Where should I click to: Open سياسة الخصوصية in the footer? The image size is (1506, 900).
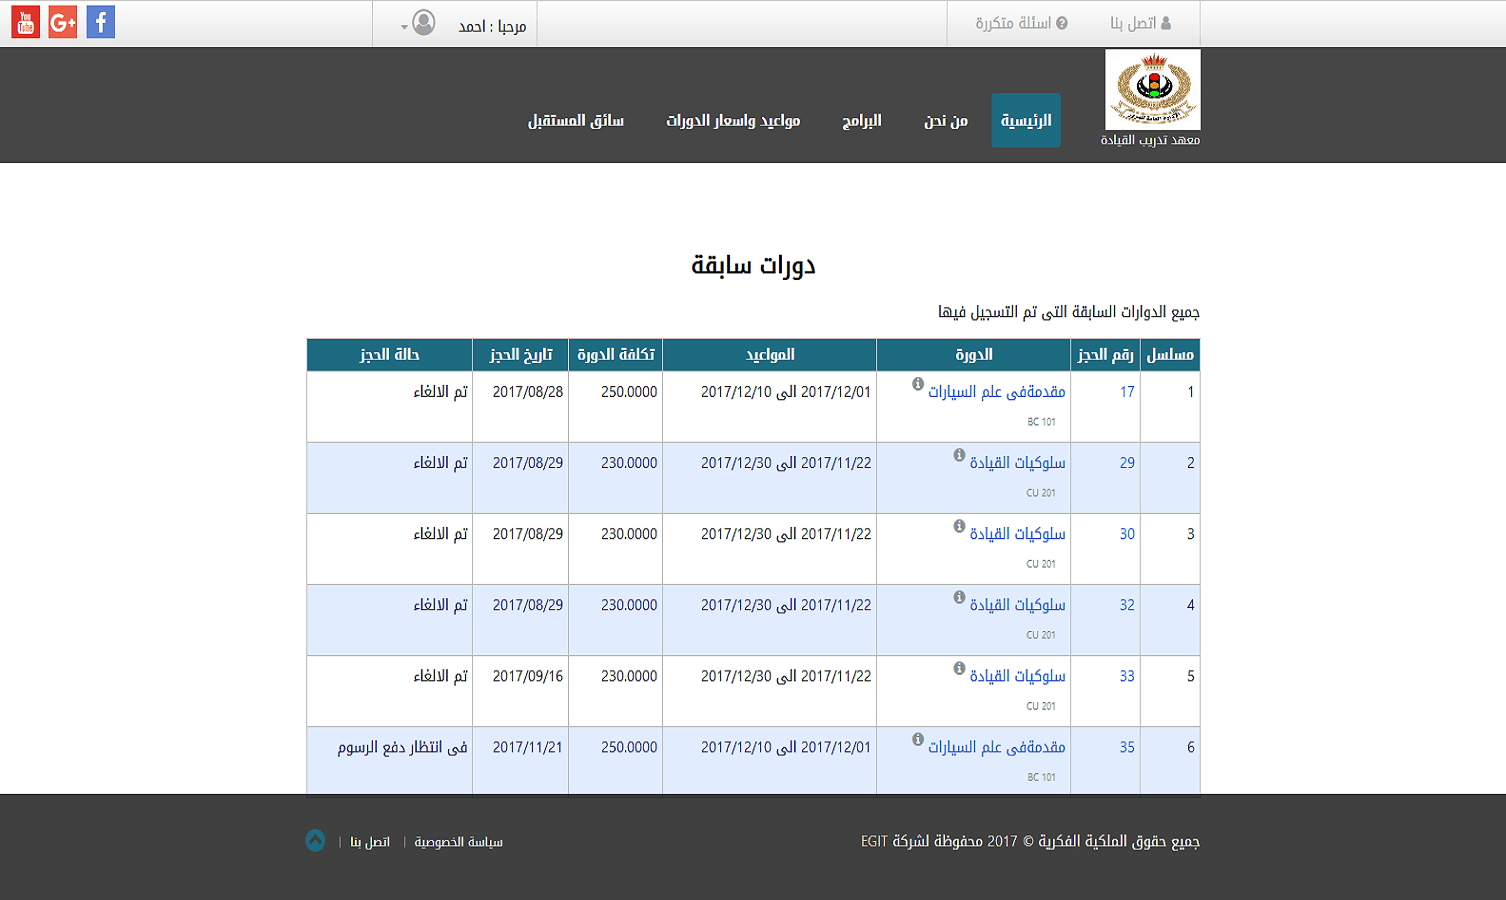(x=458, y=842)
